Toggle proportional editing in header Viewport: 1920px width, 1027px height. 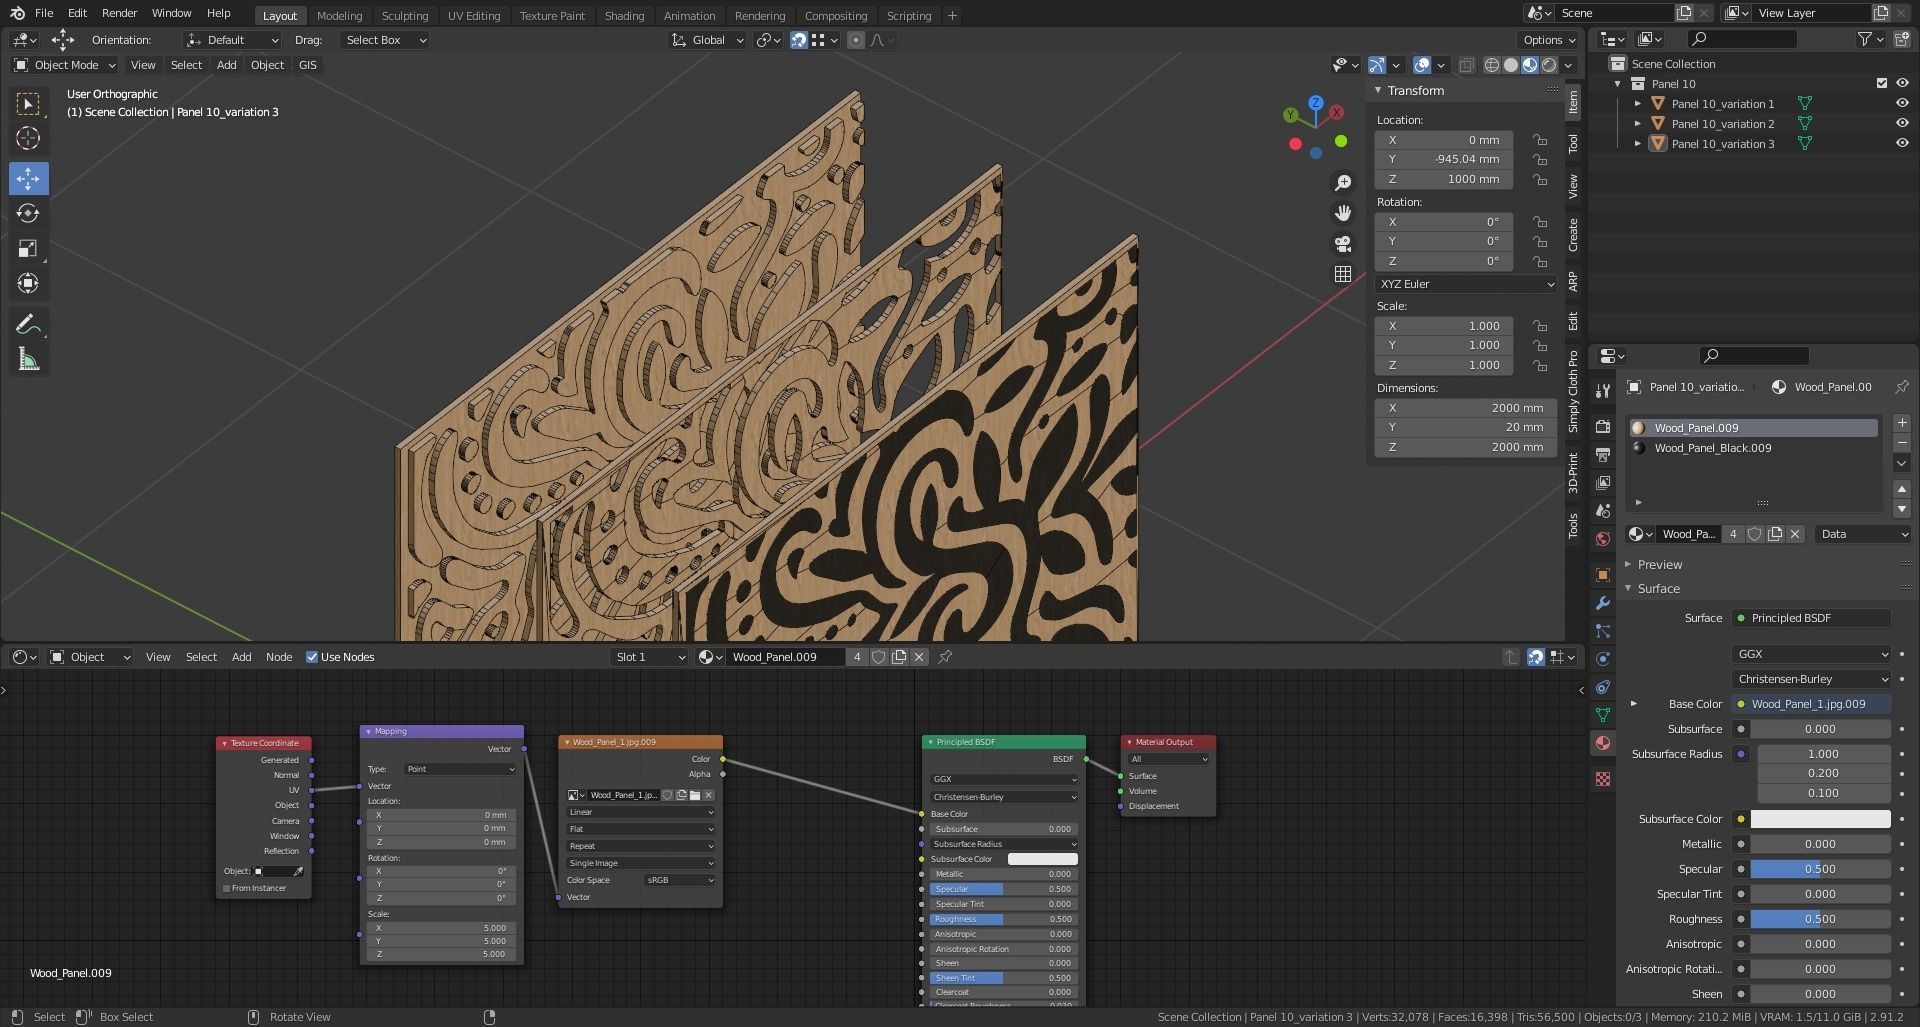click(x=856, y=40)
